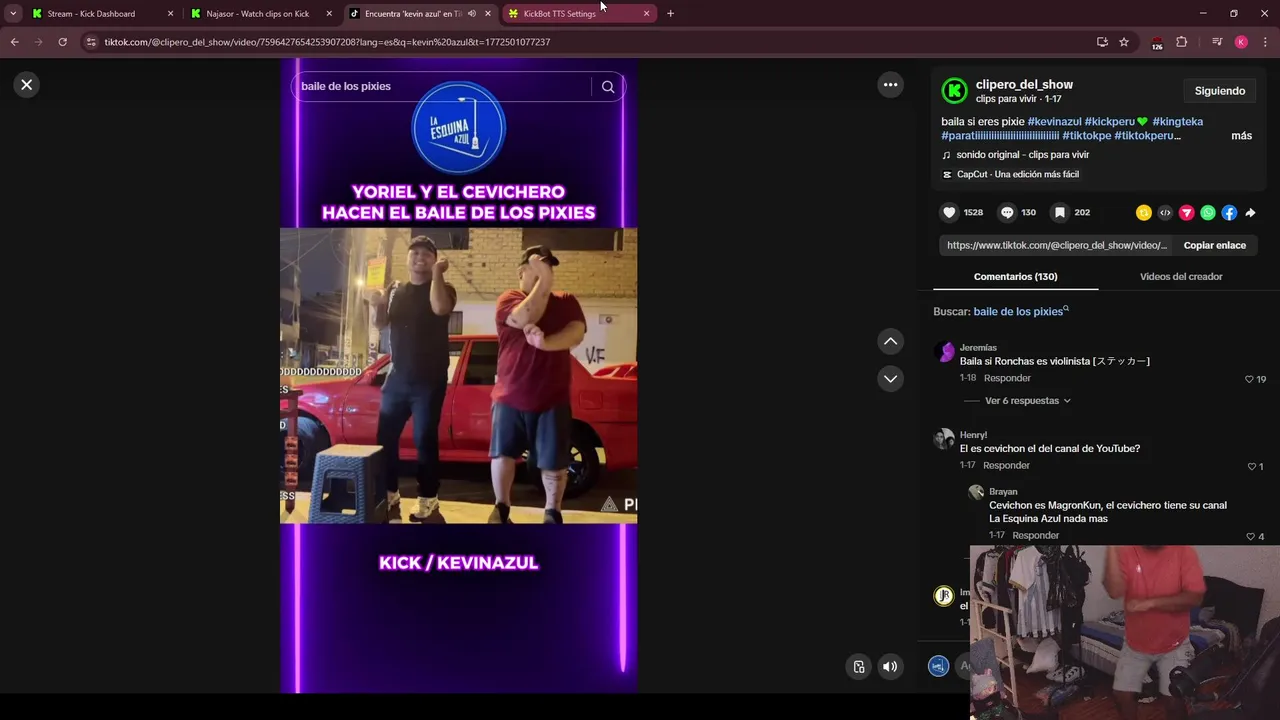Image resolution: width=1280 pixels, height=720 pixels.
Task: Click the 'baile de los pixies' search field
Action: (444, 87)
